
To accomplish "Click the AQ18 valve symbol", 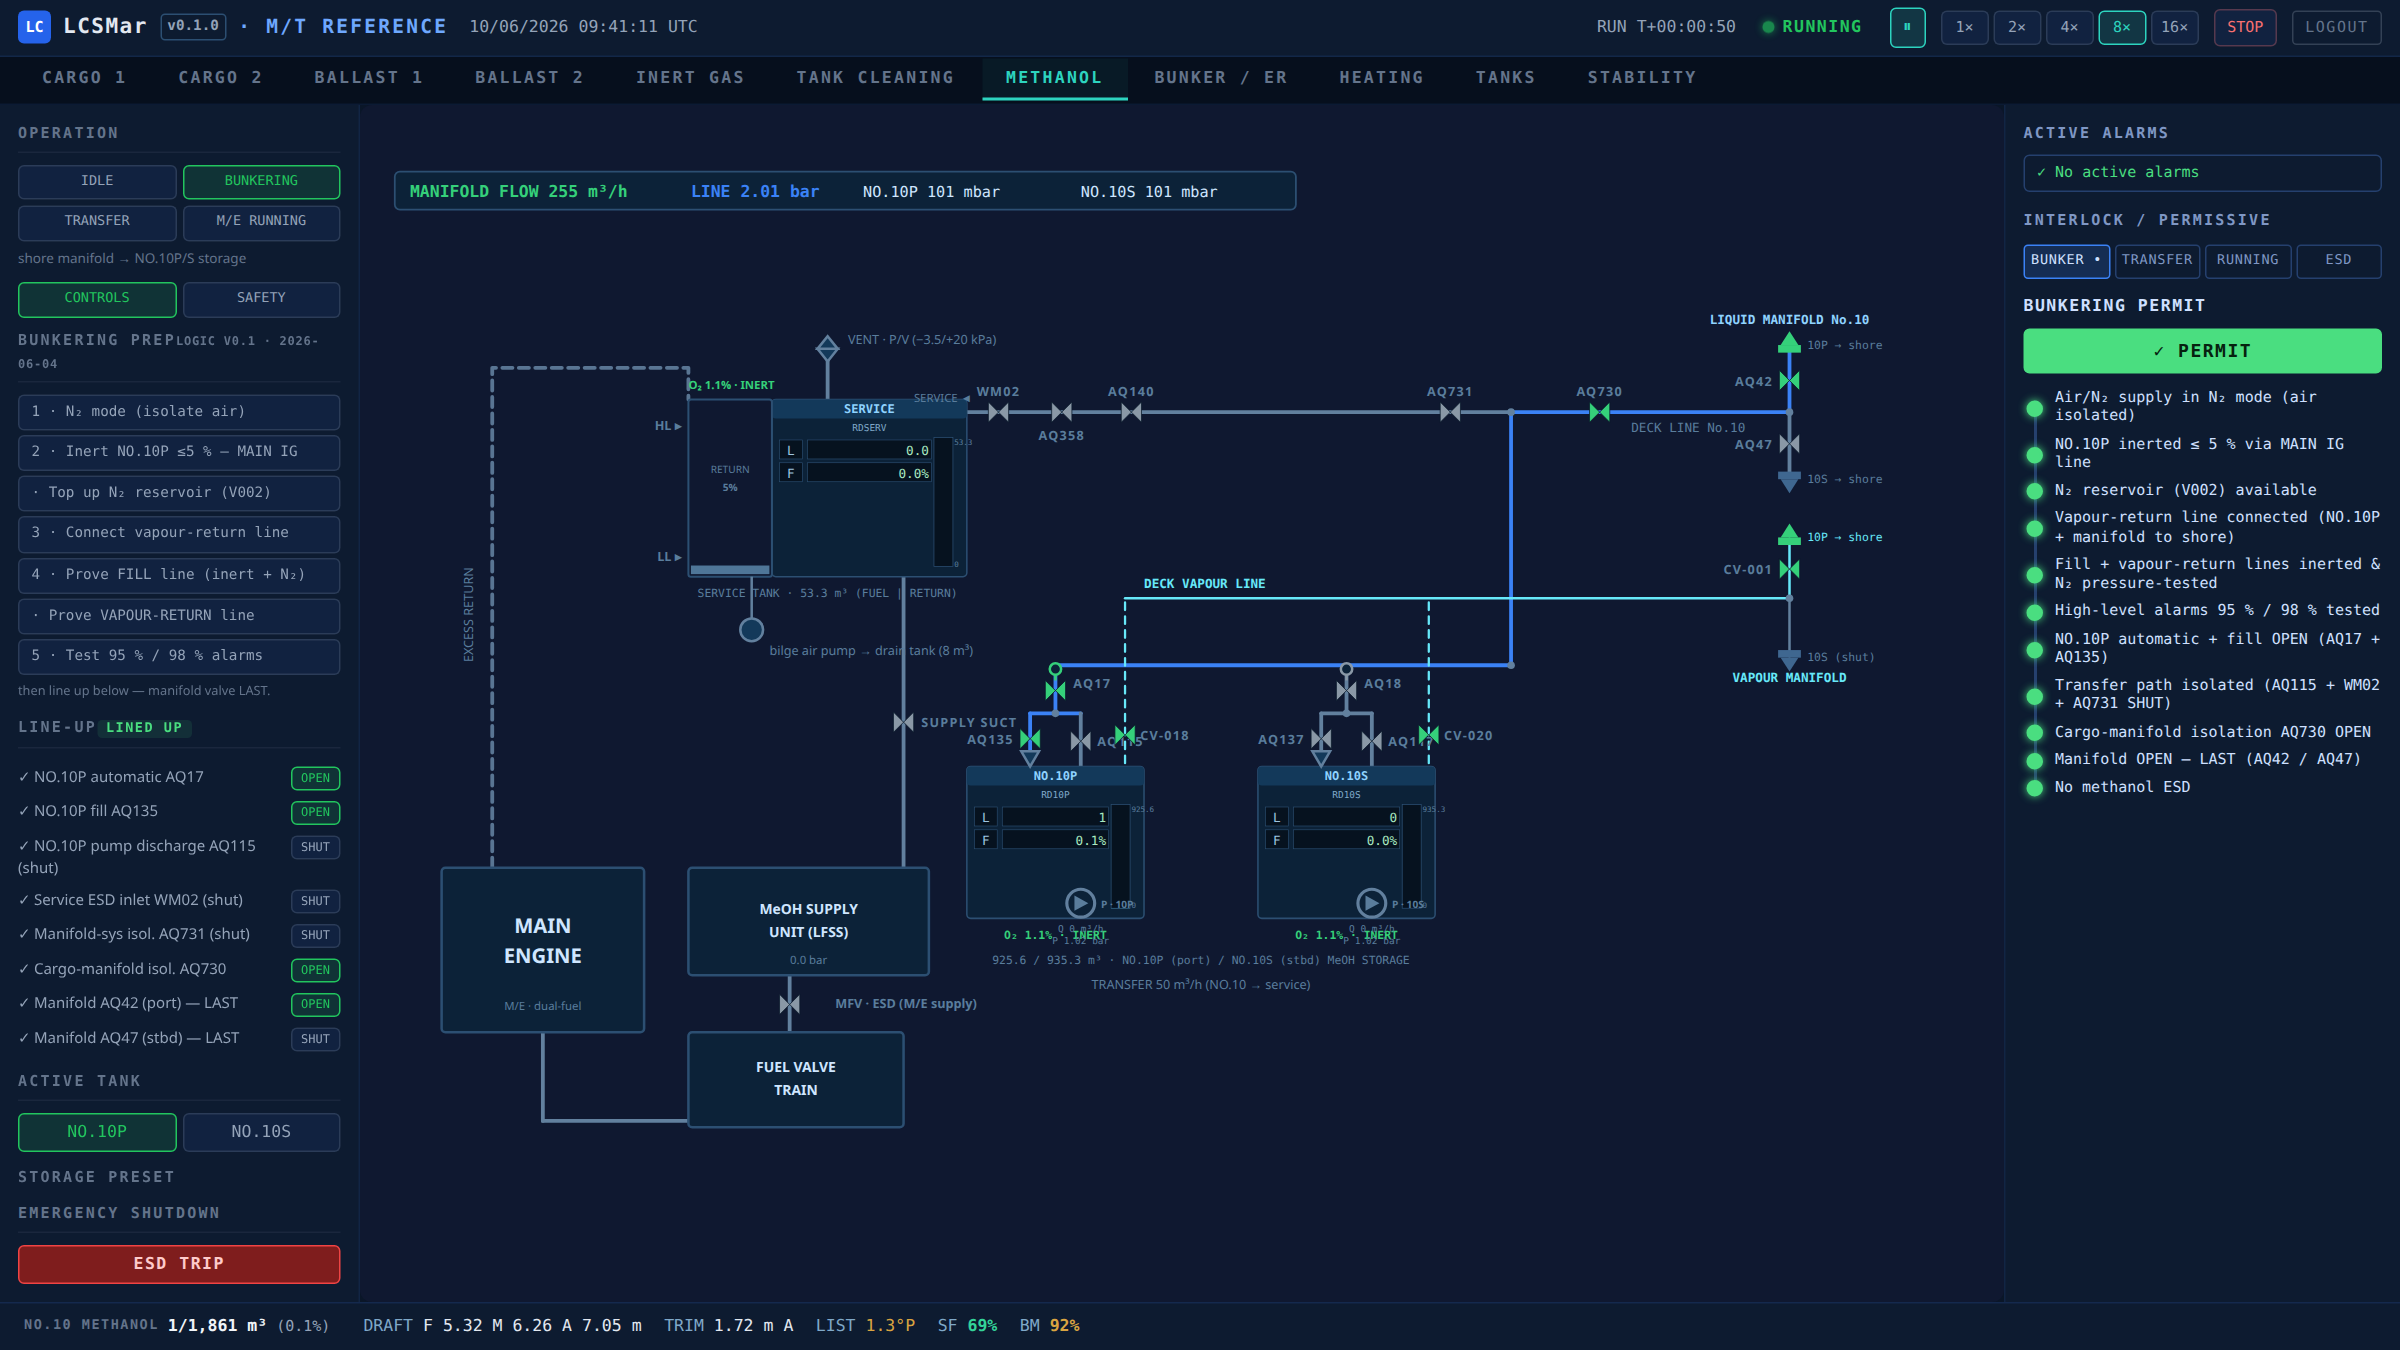I will (1346, 690).
